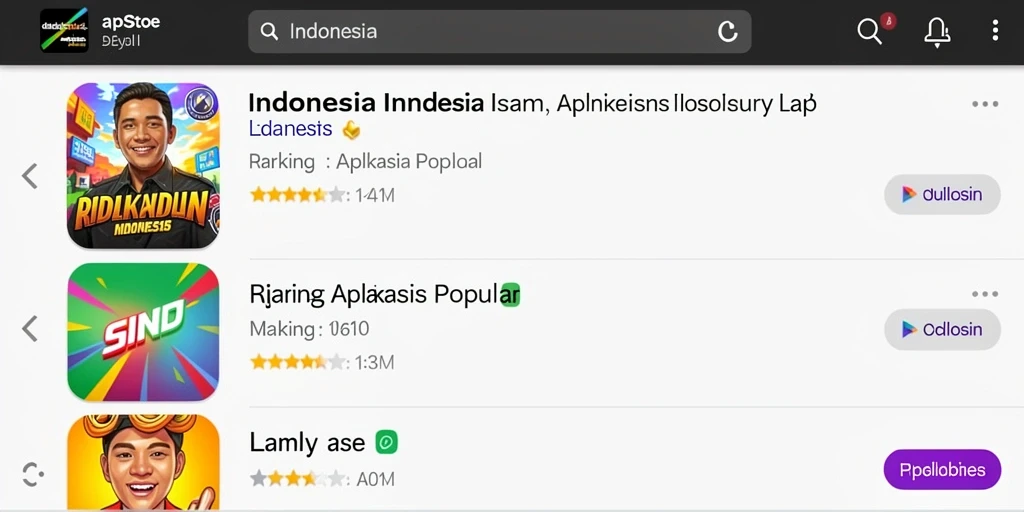Screen dimensions: 1024x512
Task: Open more options for Rjaring Aplakasis Popular
Action: pyautogui.click(x=985, y=295)
